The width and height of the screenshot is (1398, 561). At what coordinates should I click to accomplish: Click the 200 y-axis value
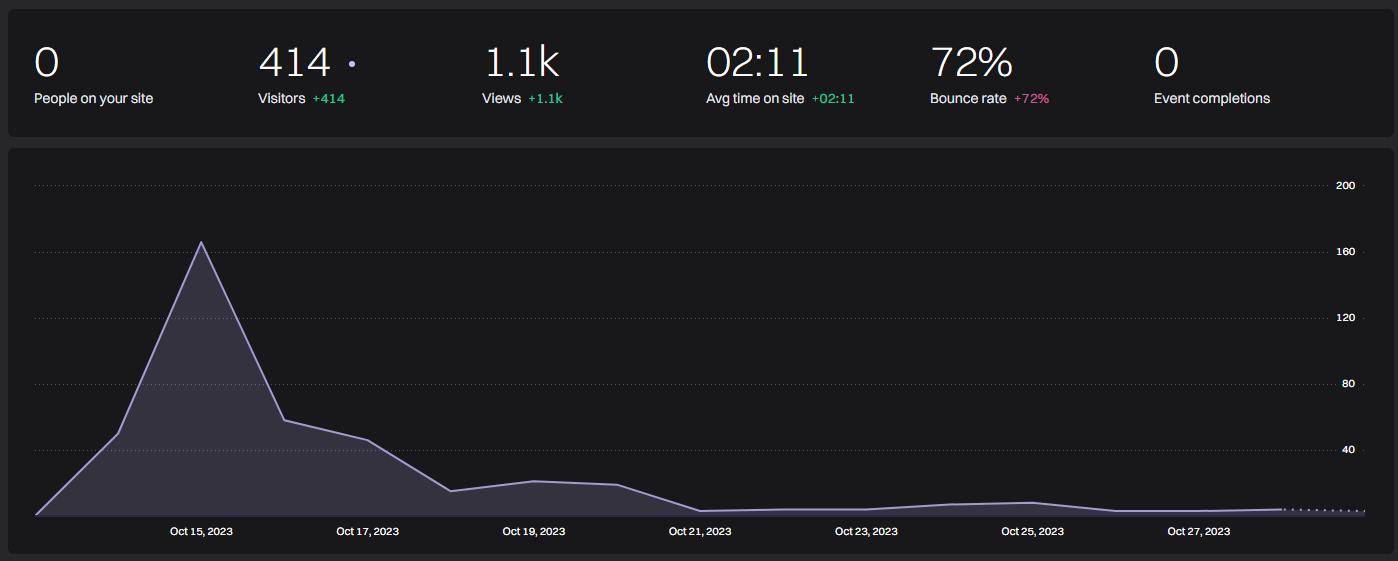(x=1345, y=185)
